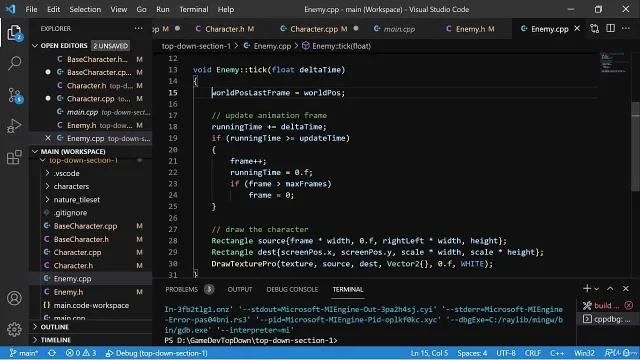Open main.code-workspace in the file tree
This screenshot has height=360, width=640.
pos(91,305)
